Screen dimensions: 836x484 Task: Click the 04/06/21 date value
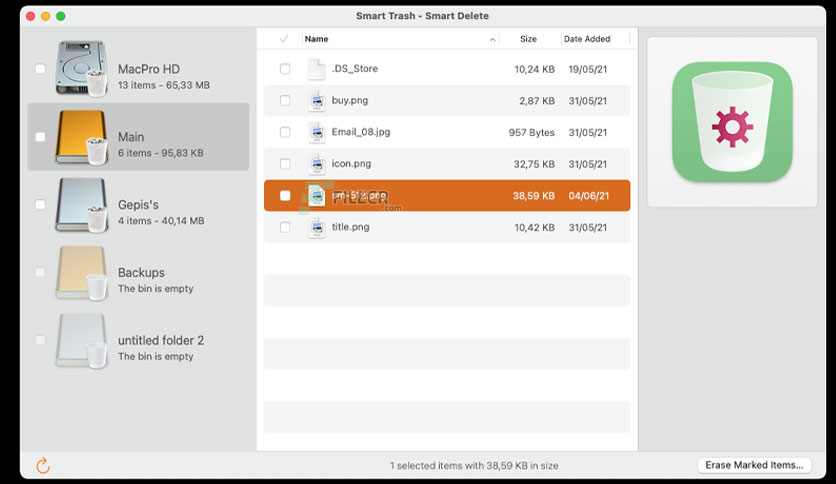[x=589, y=196]
